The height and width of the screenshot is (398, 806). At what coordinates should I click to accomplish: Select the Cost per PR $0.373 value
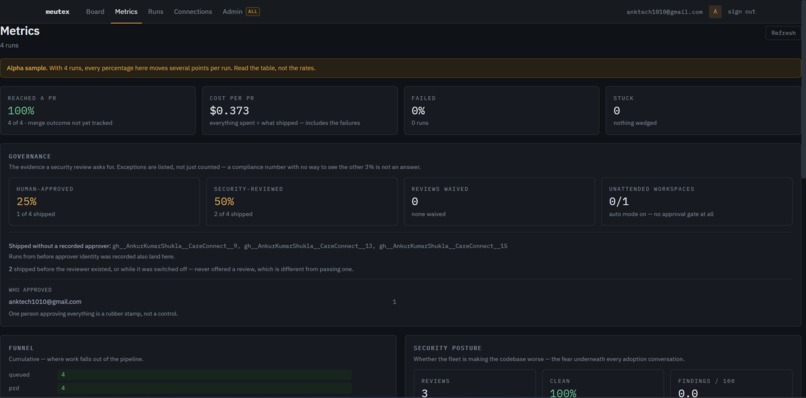click(229, 111)
